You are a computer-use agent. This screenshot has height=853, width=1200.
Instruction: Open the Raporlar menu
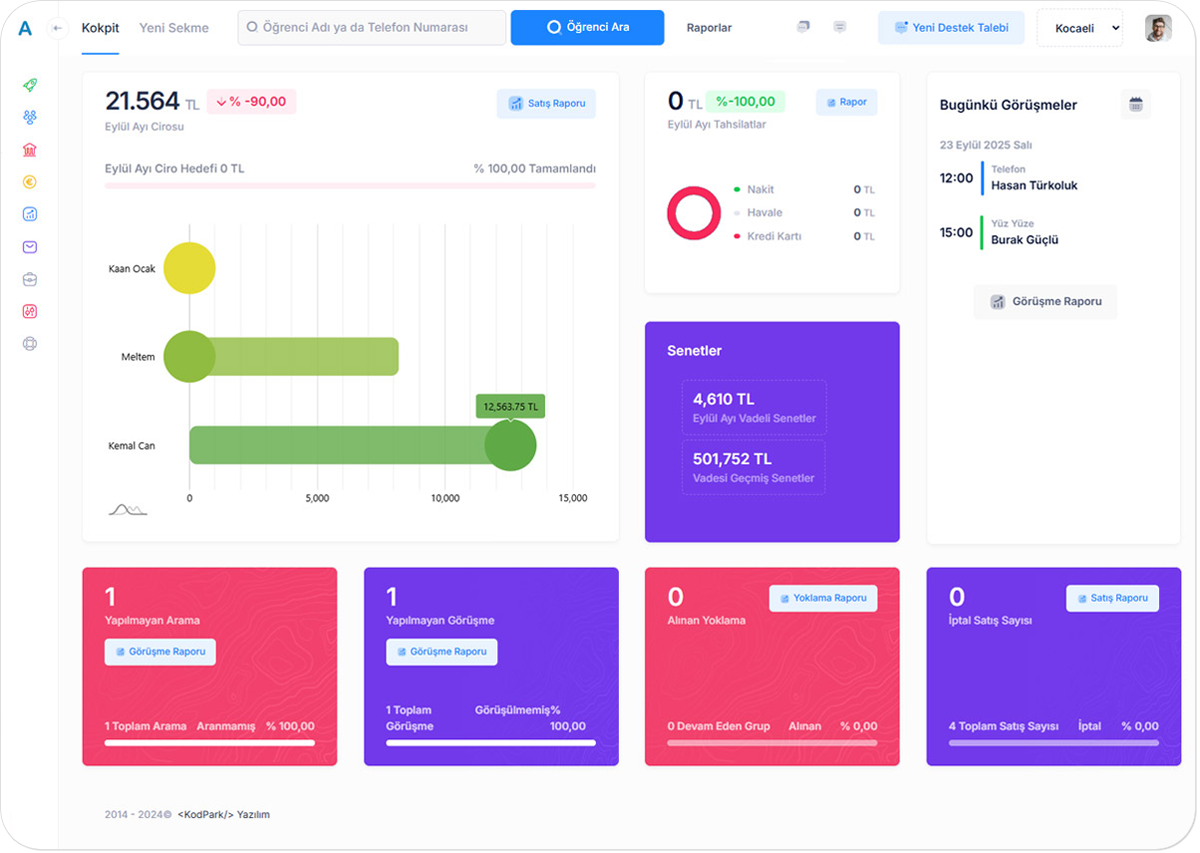point(709,28)
